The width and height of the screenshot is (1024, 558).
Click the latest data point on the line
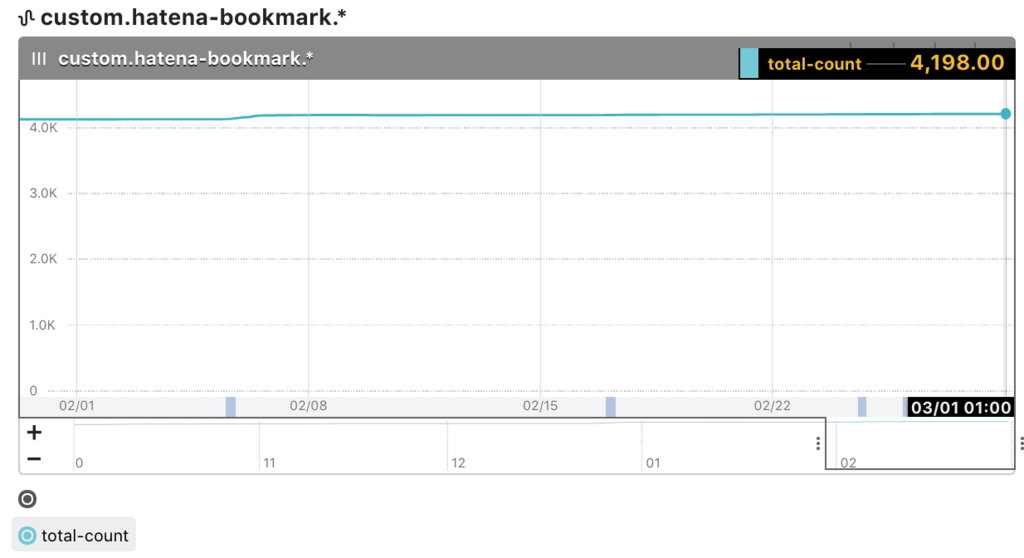tap(1006, 114)
